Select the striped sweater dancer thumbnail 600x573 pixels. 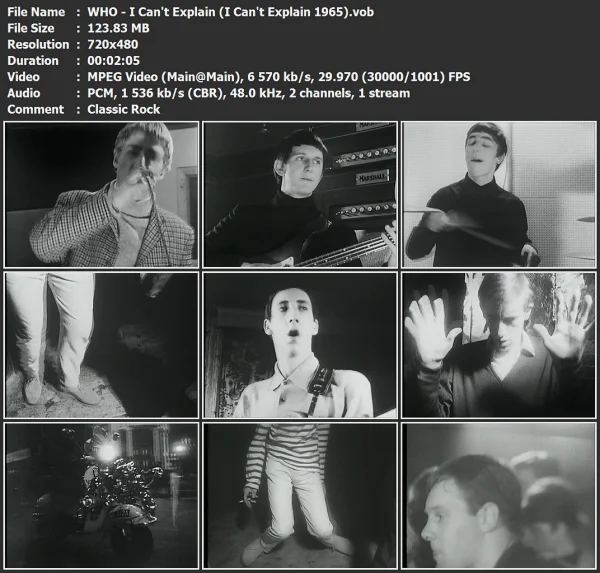300,495
